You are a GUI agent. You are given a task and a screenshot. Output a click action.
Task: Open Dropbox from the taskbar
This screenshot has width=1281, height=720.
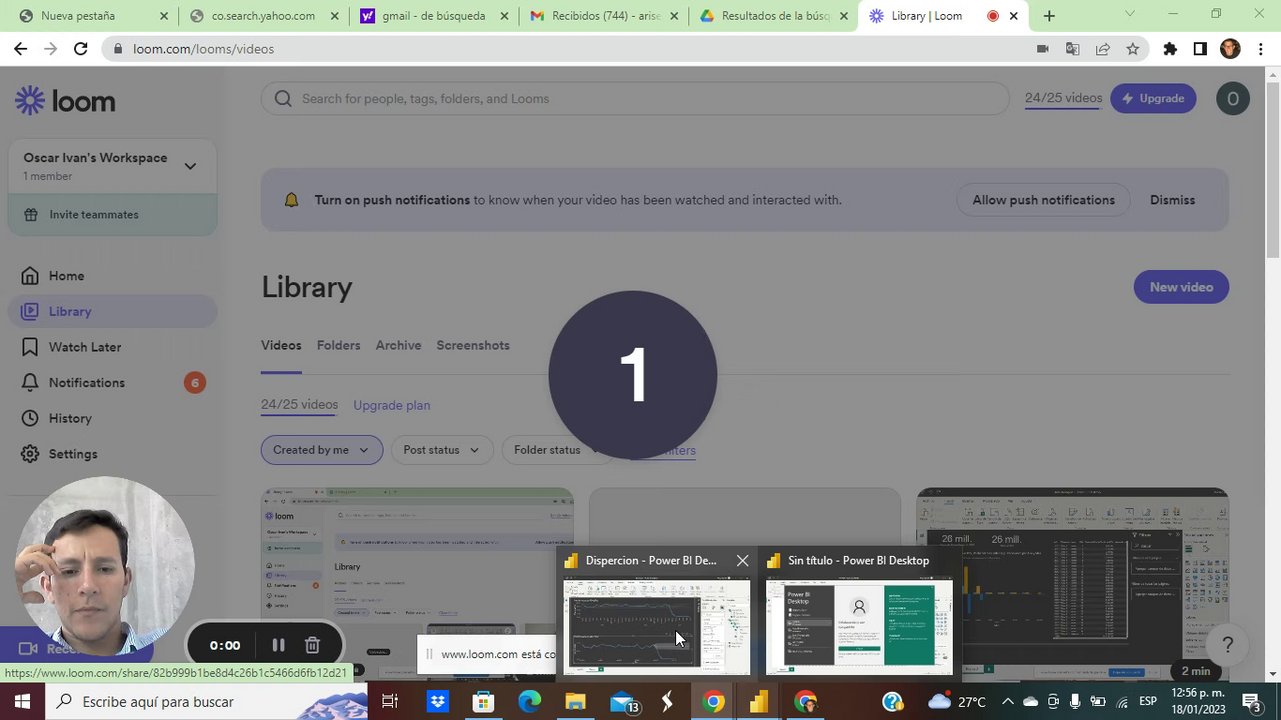(437, 702)
